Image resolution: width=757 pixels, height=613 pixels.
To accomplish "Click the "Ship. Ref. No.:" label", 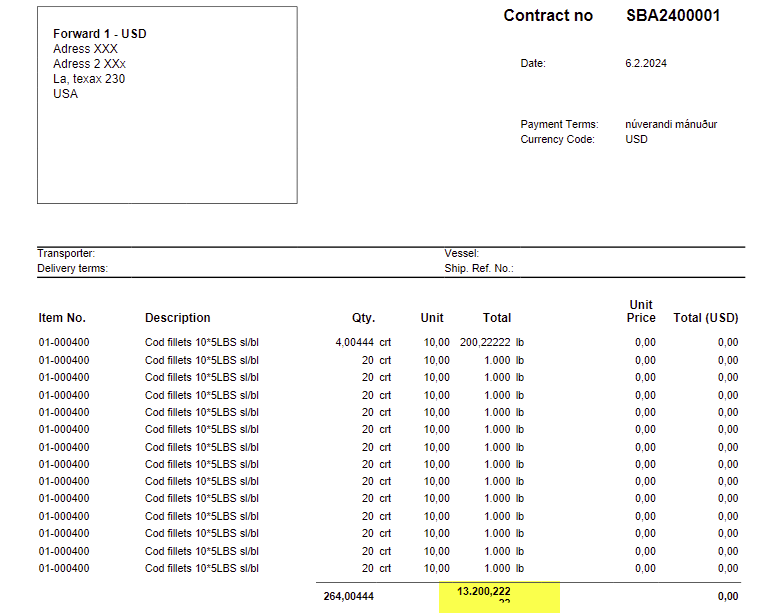I will [x=478, y=268].
